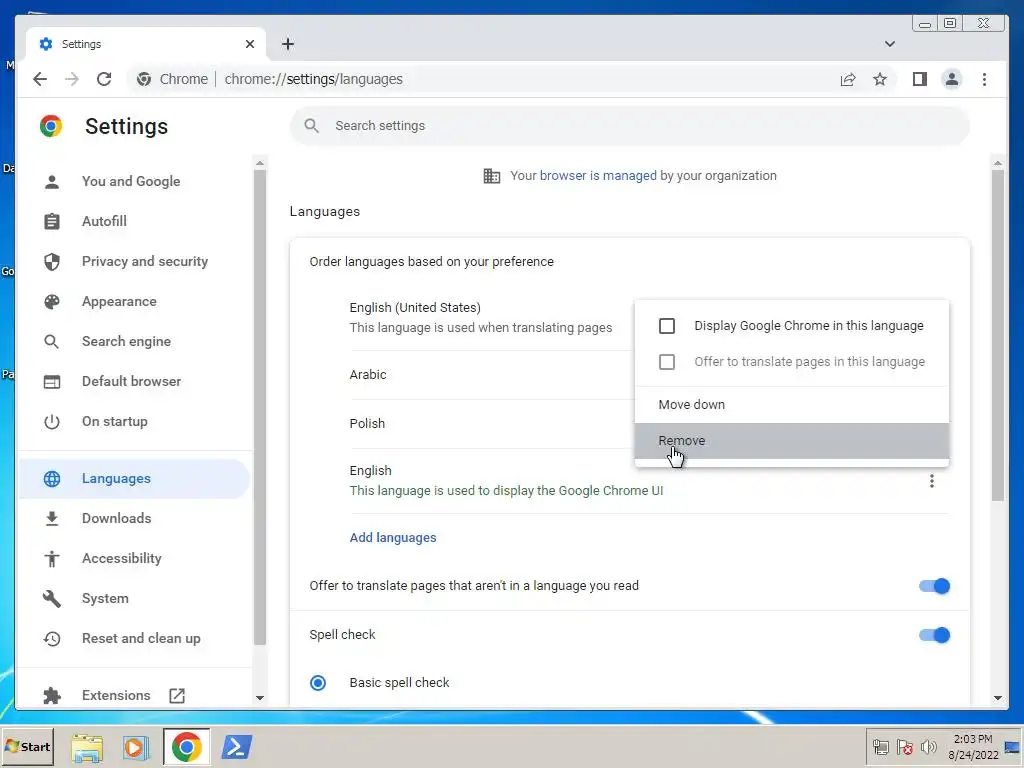The height and width of the screenshot is (768, 1024).
Task: Reload the Settings page
Action: coord(104,79)
